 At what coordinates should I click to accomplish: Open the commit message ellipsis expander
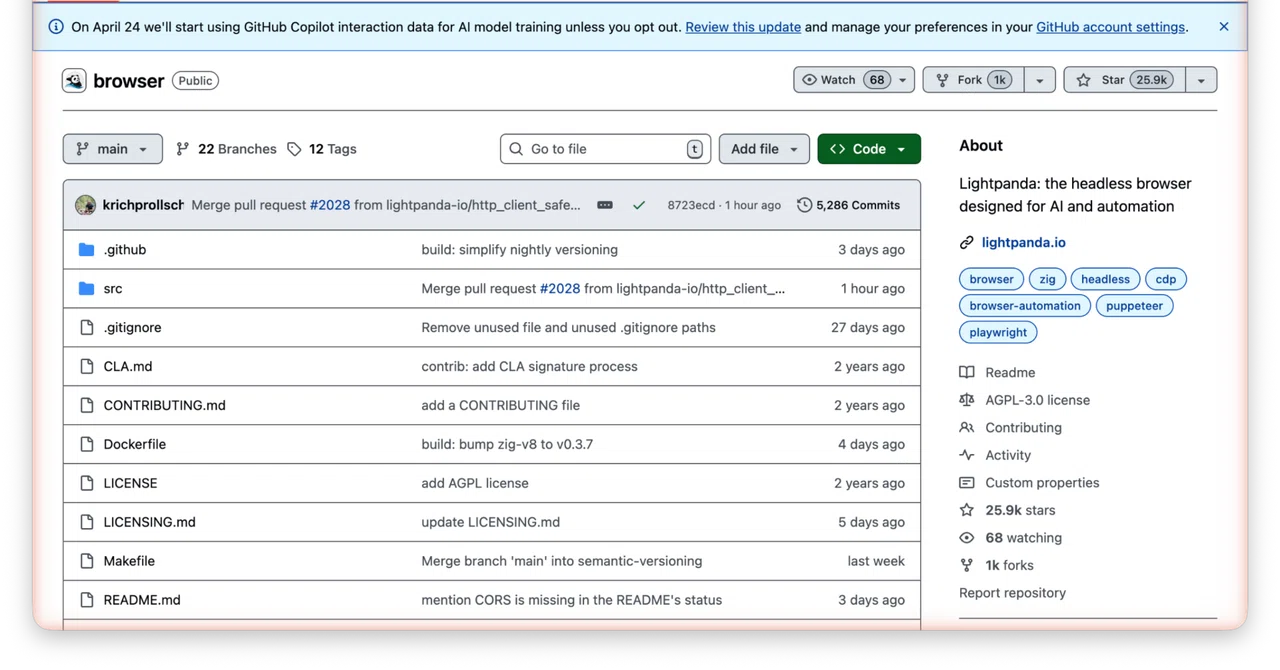pos(605,205)
